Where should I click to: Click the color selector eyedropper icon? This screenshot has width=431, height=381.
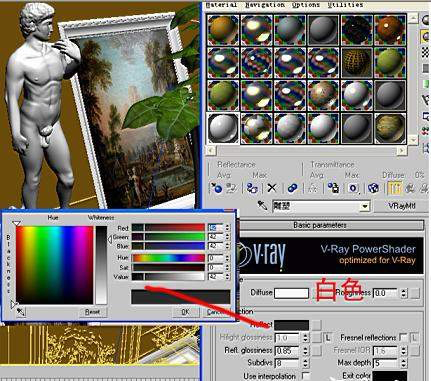tap(20, 312)
